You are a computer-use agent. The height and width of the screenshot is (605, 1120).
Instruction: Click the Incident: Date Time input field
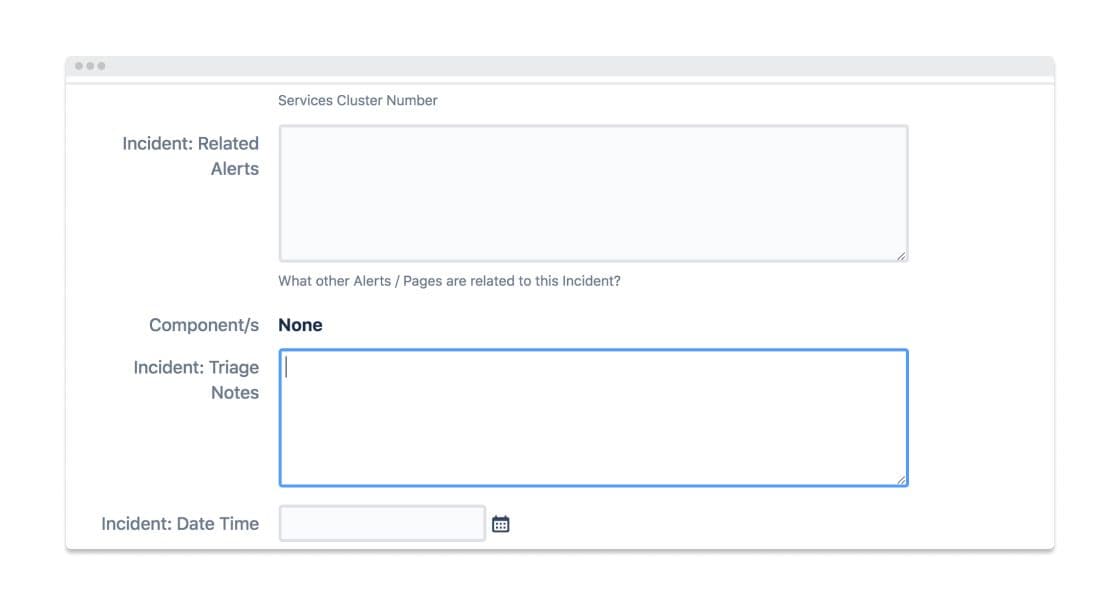coord(382,524)
